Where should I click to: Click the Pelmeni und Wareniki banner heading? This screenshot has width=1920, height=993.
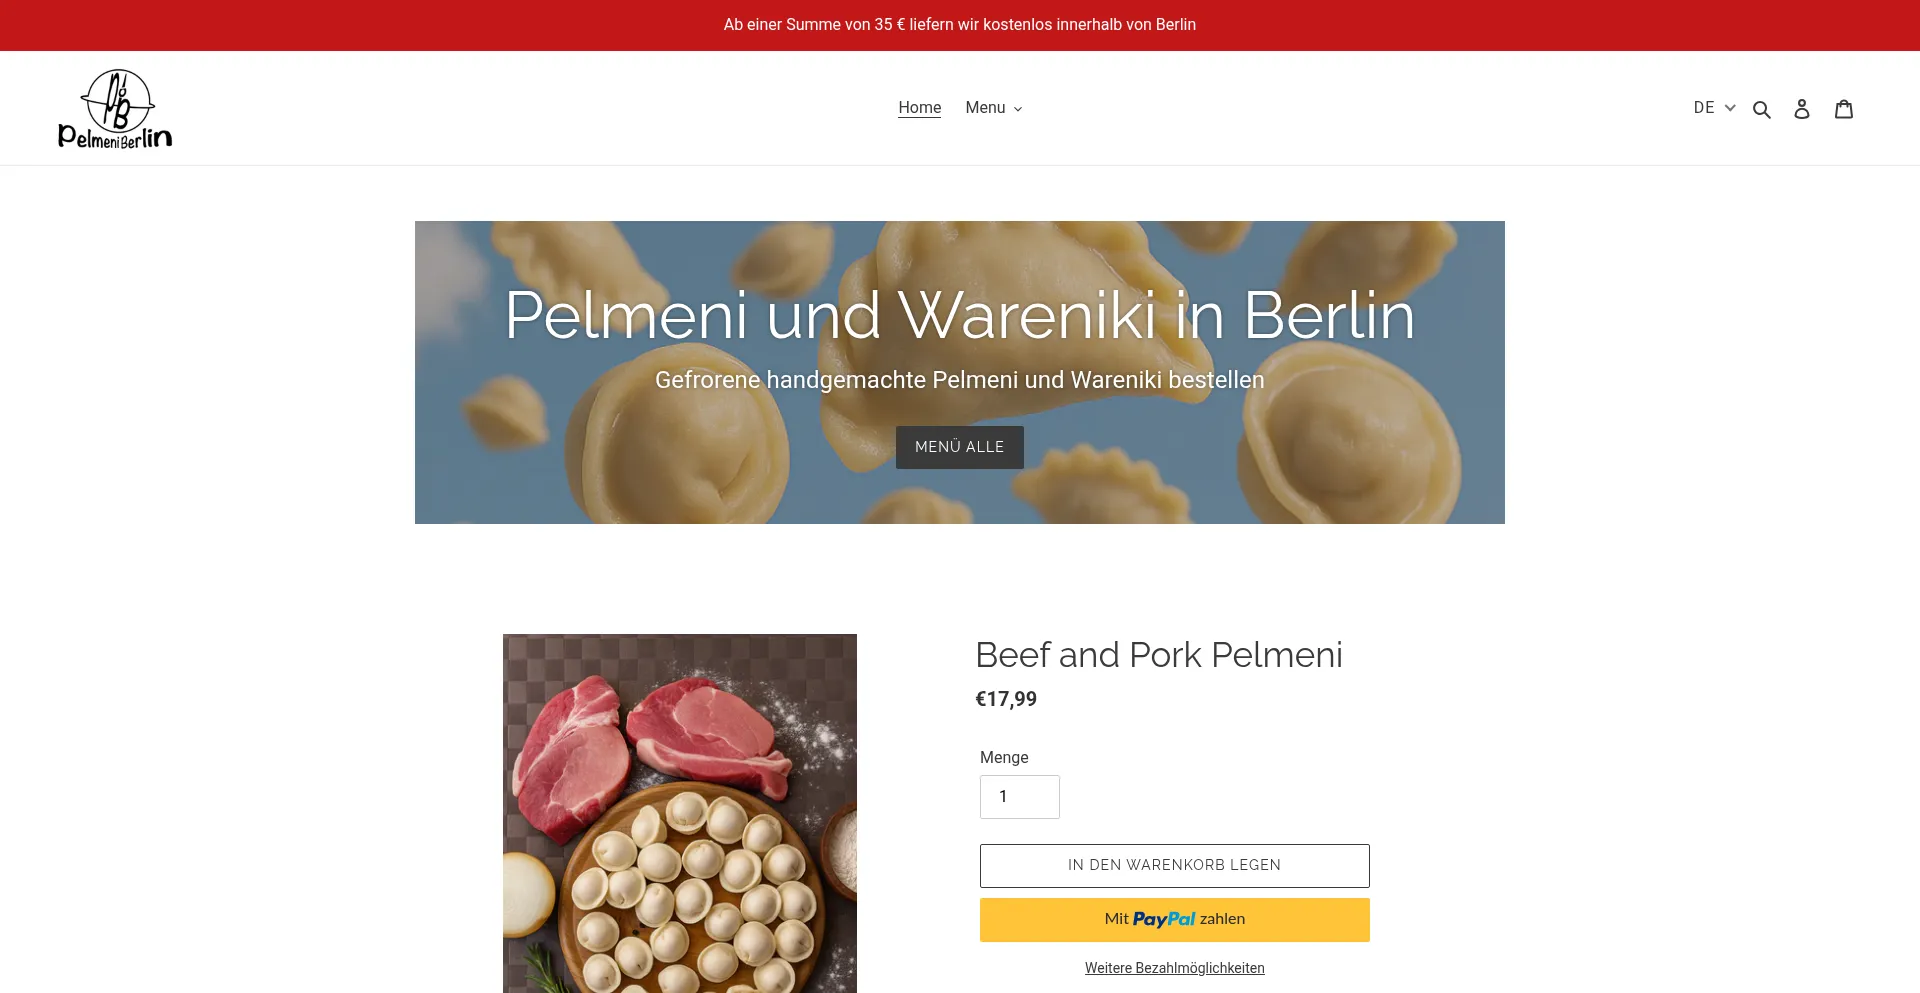point(960,315)
